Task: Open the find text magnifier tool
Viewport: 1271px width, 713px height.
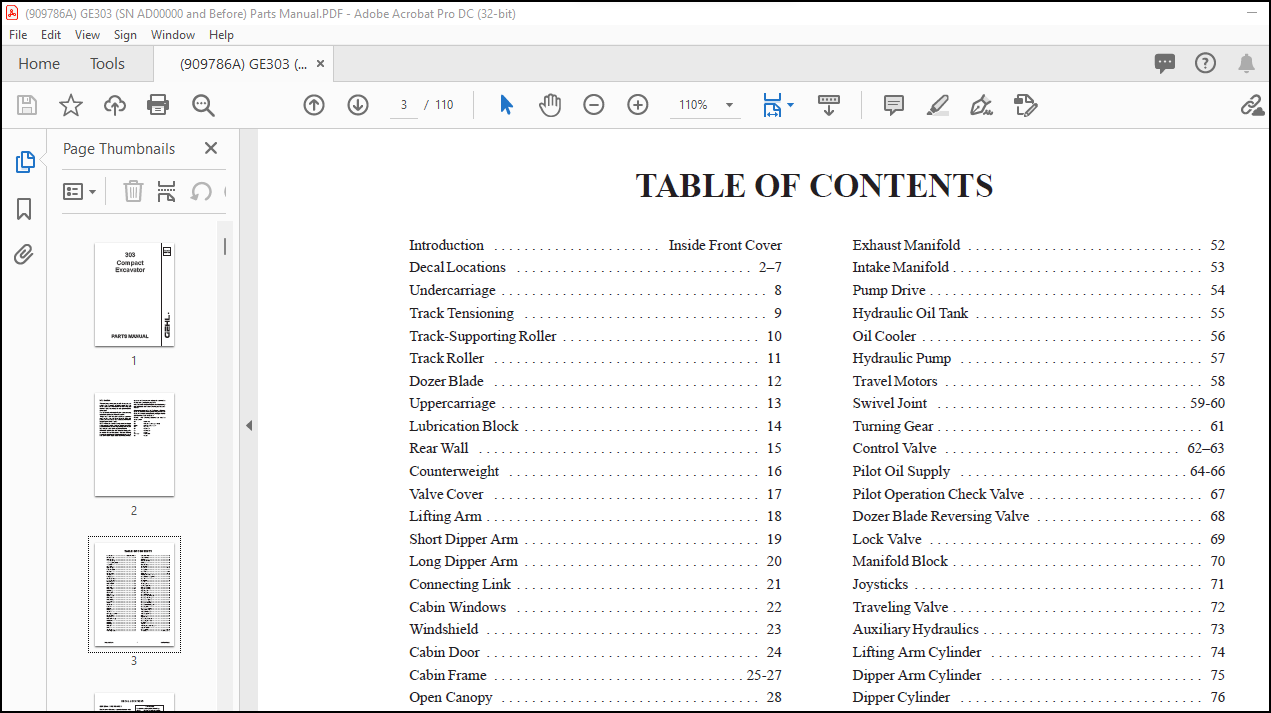Action: (203, 105)
